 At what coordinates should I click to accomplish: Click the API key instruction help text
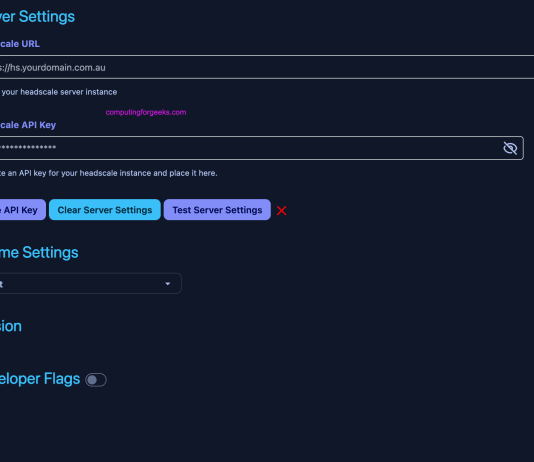(109, 173)
